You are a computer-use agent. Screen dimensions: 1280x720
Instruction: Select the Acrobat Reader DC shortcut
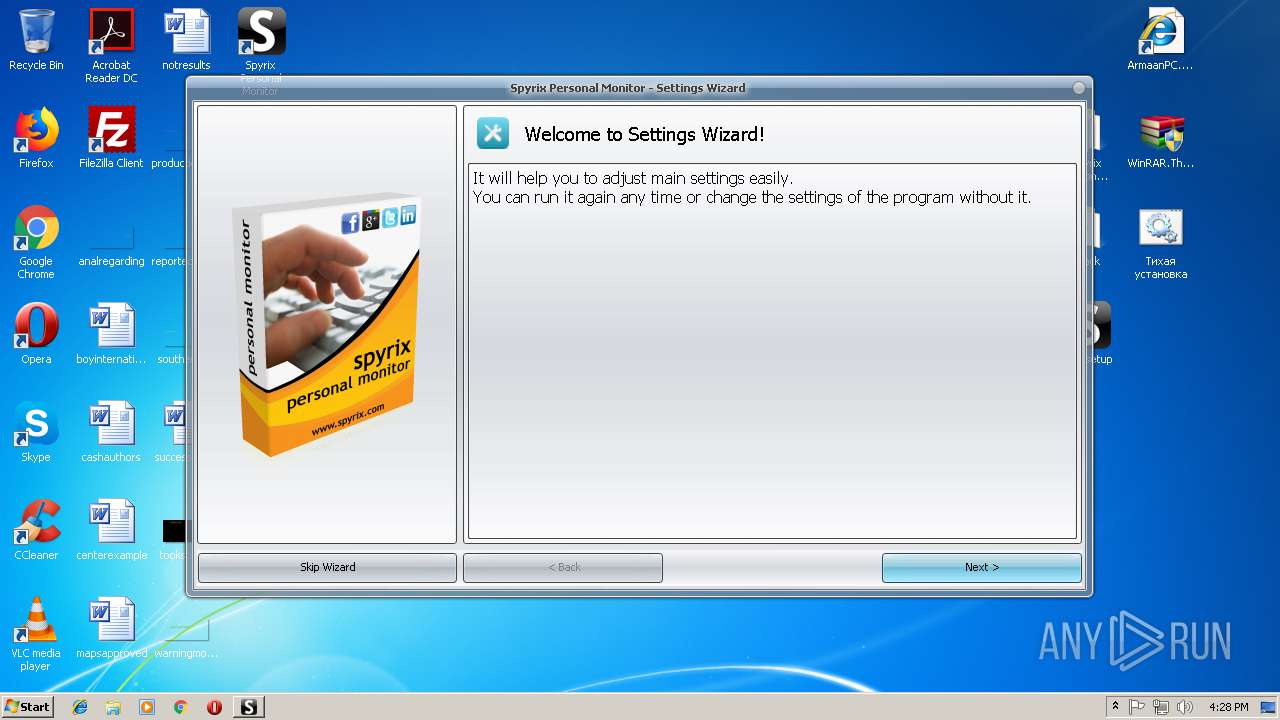point(111,46)
